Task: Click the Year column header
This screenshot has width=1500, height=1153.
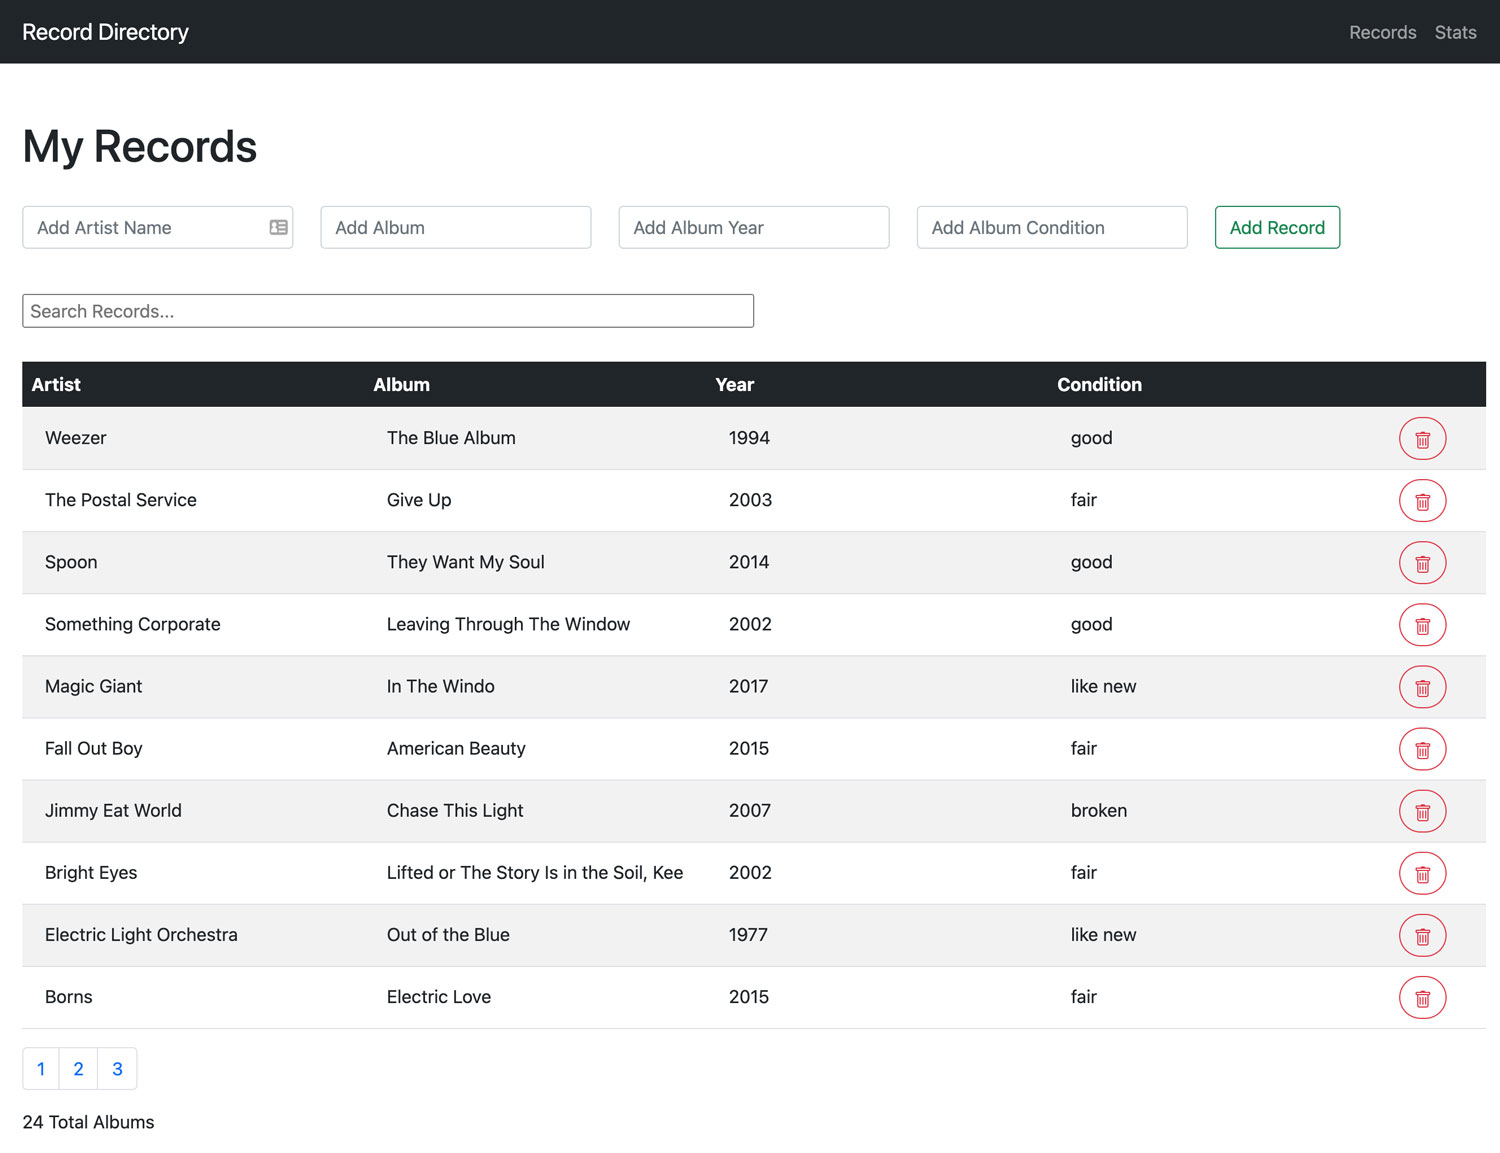Action: 734,385
